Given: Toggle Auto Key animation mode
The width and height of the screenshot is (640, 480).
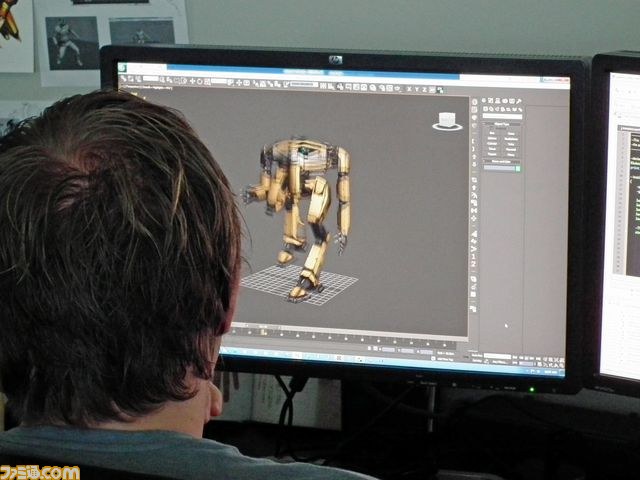Looking at the screenshot, I should 477,355.
